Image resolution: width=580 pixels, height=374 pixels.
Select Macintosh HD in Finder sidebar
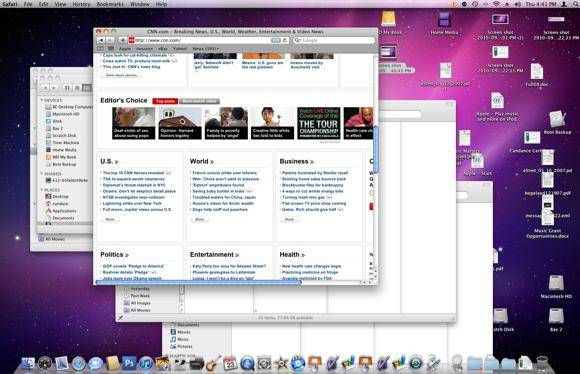pos(62,114)
